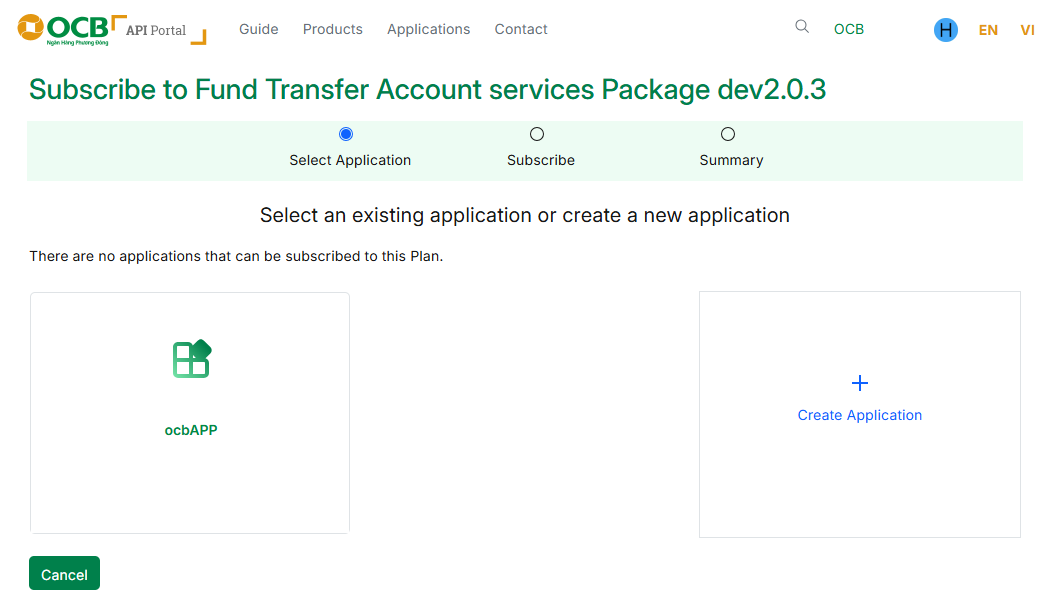Click the Summary step label
The width and height of the screenshot is (1044, 607).
[731, 160]
